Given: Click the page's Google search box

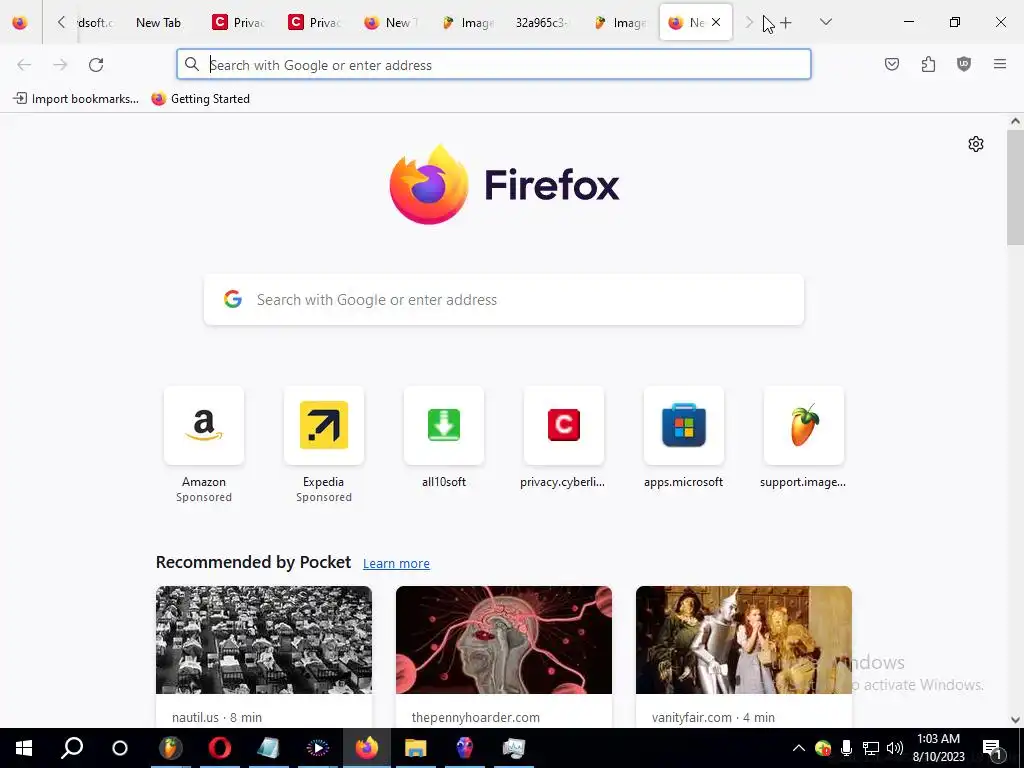Looking at the screenshot, I should [504, 300].
